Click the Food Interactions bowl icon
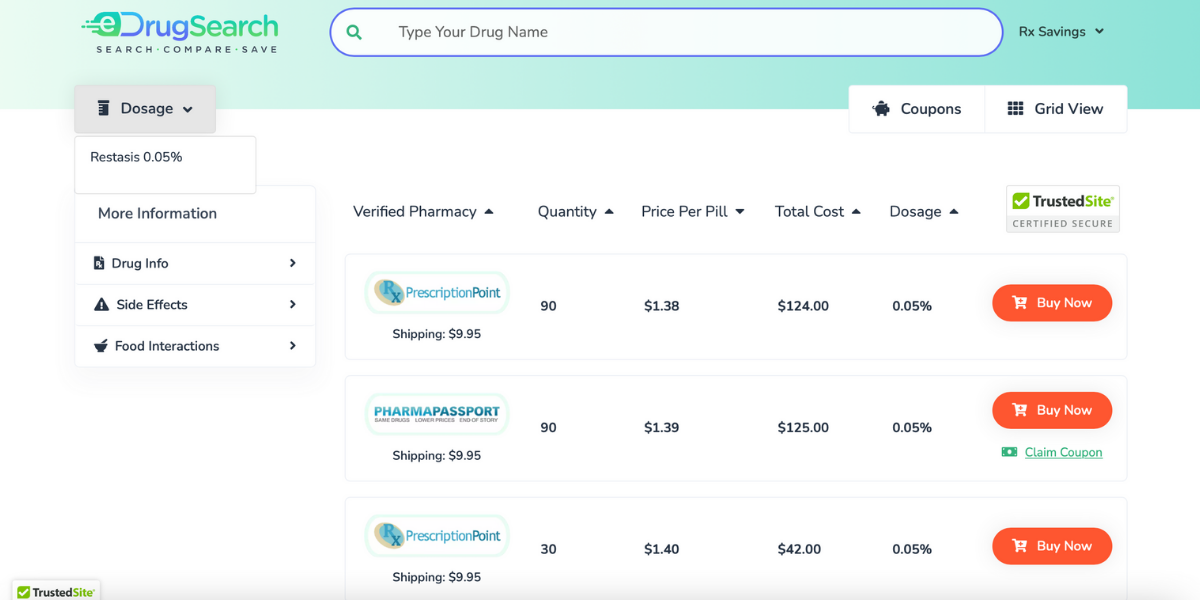 click(x=101, y=346)
